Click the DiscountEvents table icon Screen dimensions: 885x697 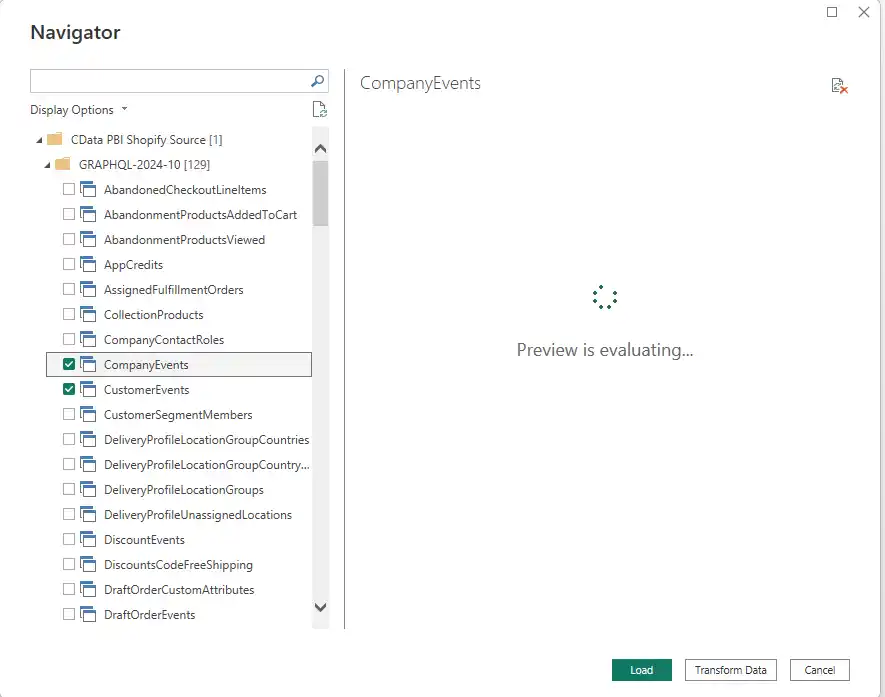(87, 540)
